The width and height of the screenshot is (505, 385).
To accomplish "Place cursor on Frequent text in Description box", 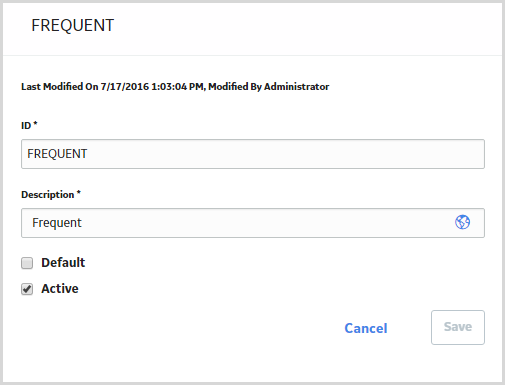I will (57, 223).
